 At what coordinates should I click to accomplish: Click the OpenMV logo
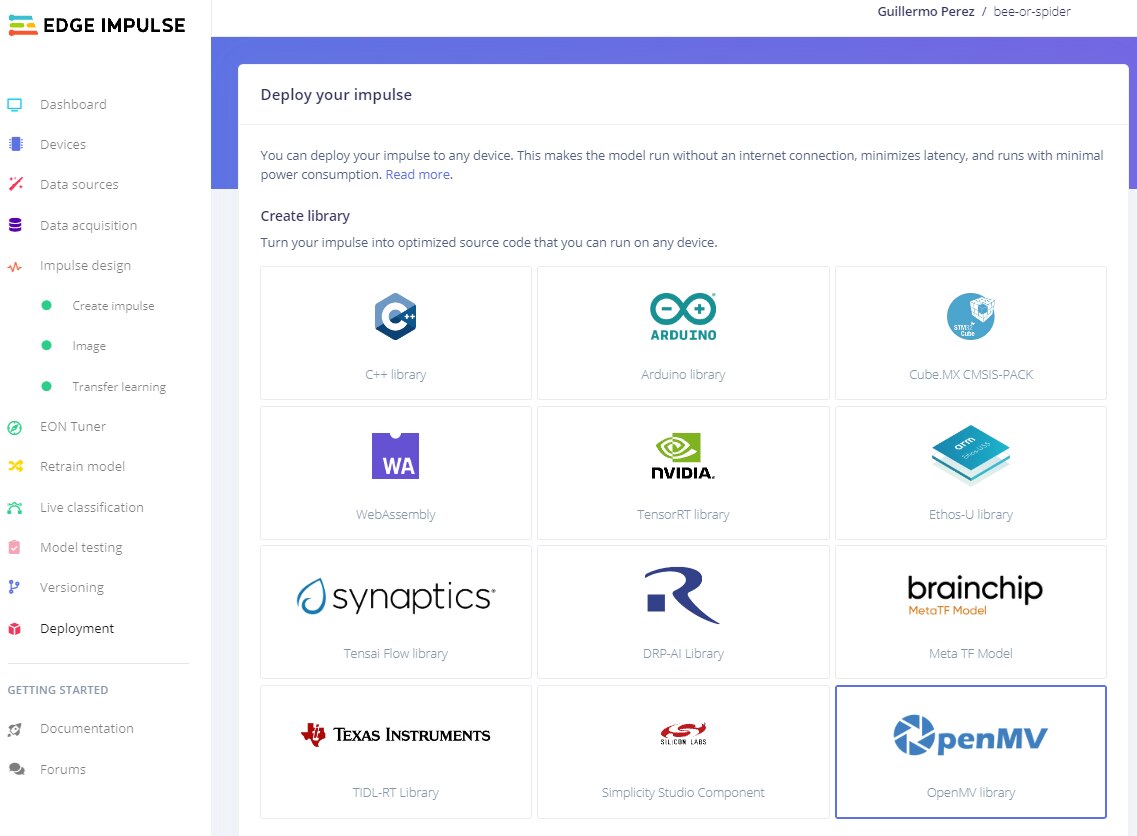tap(971, 735)
